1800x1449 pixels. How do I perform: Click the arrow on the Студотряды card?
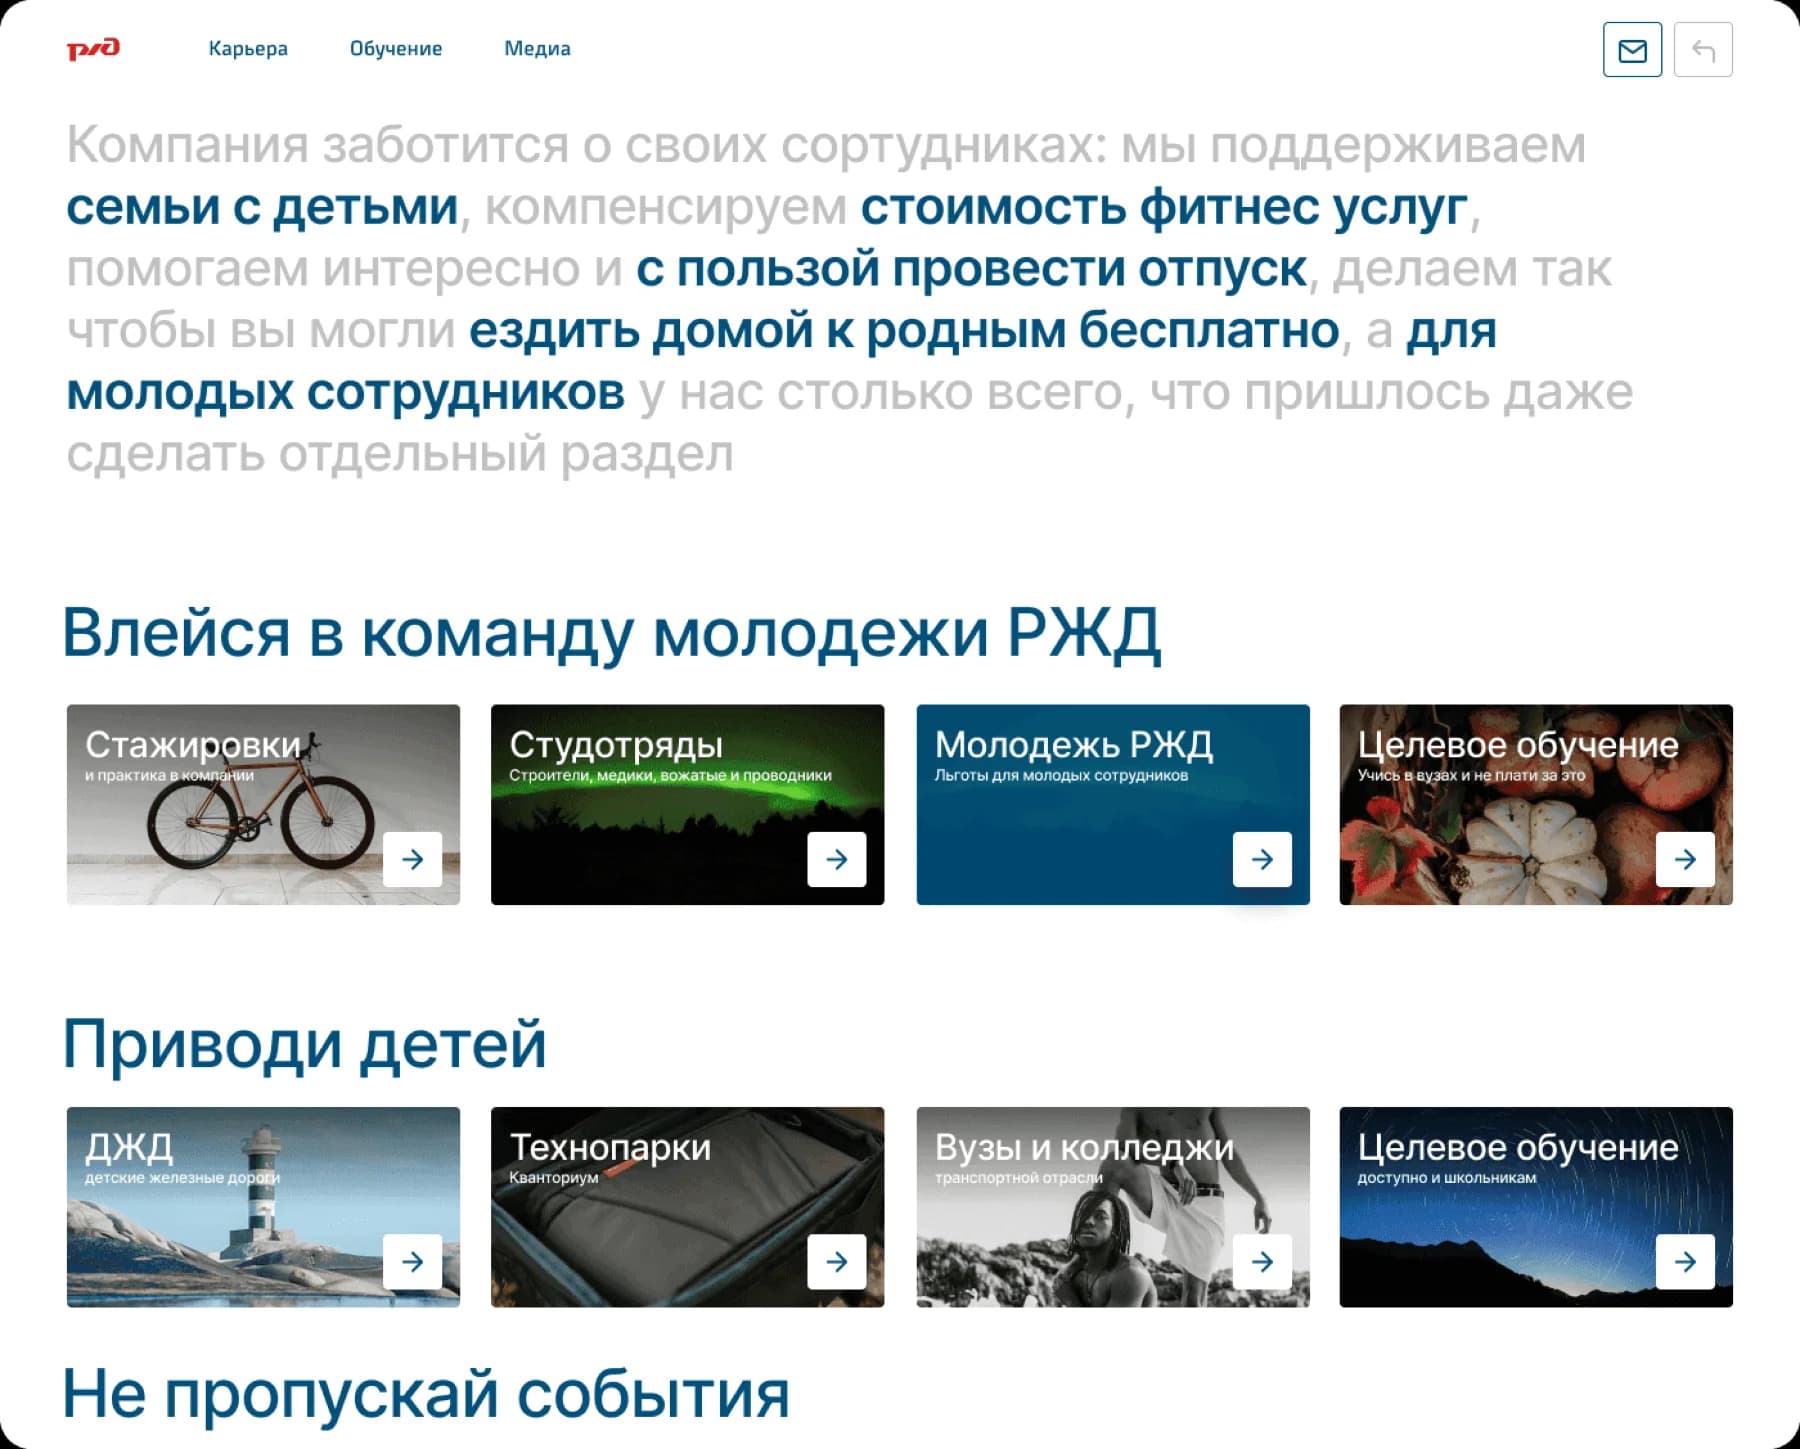click(x=837, y=858)
